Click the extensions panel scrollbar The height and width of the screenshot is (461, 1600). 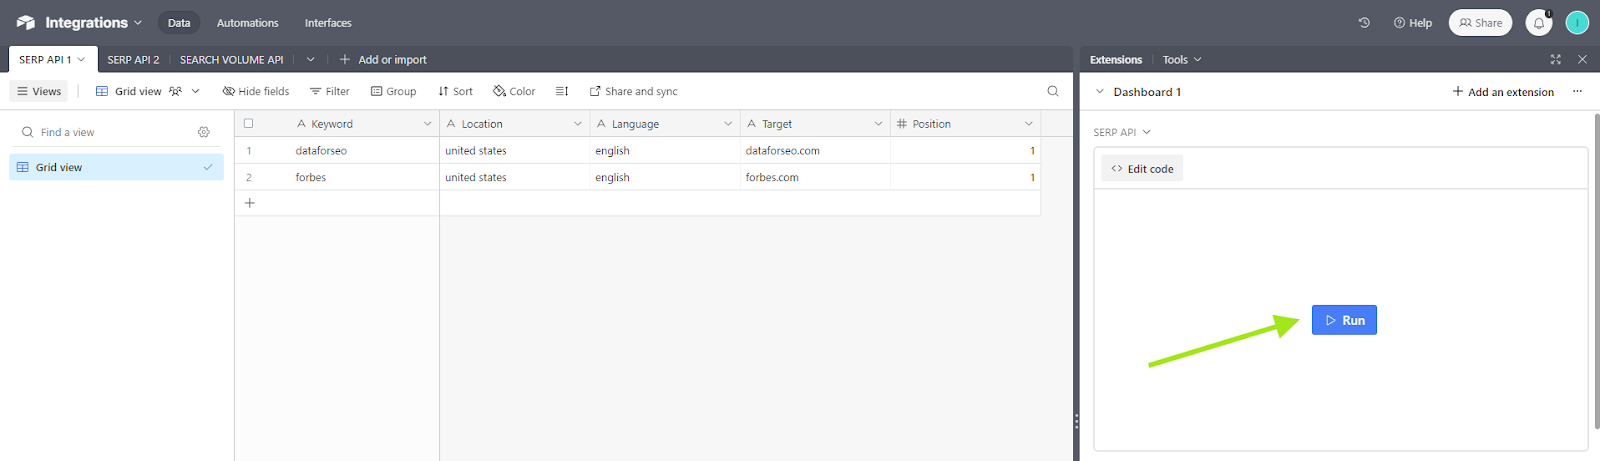pos(1595,270)
